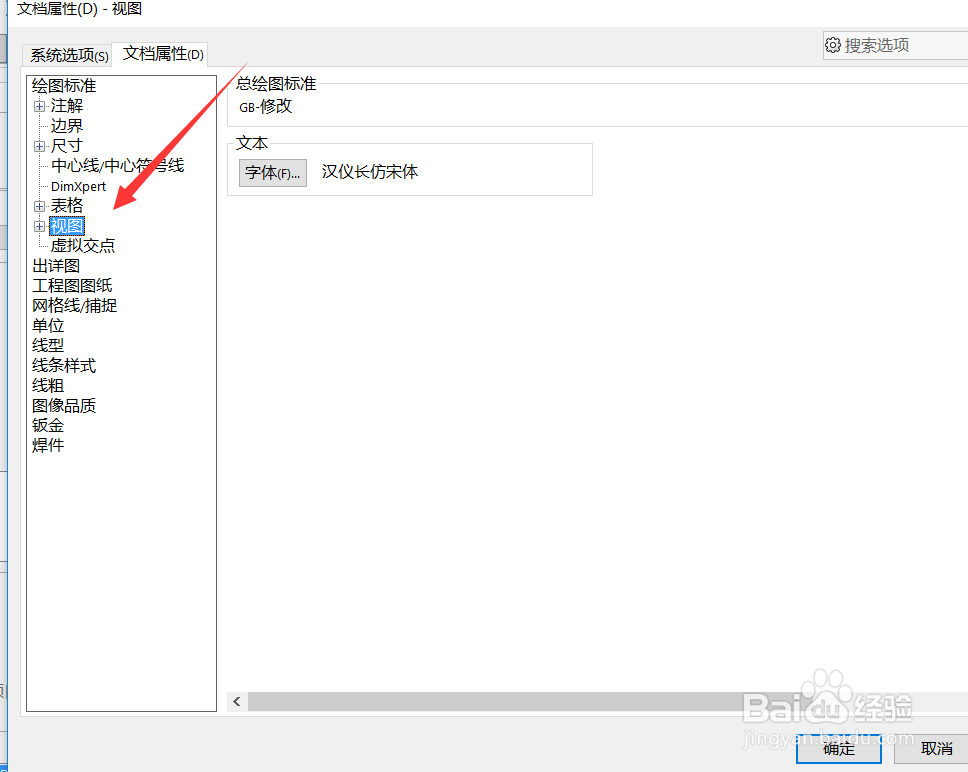Click the 汉仪长仿宋体 font name text
Image resolution: width=968 pixels, height=772 pixels.
pos(370,172)
